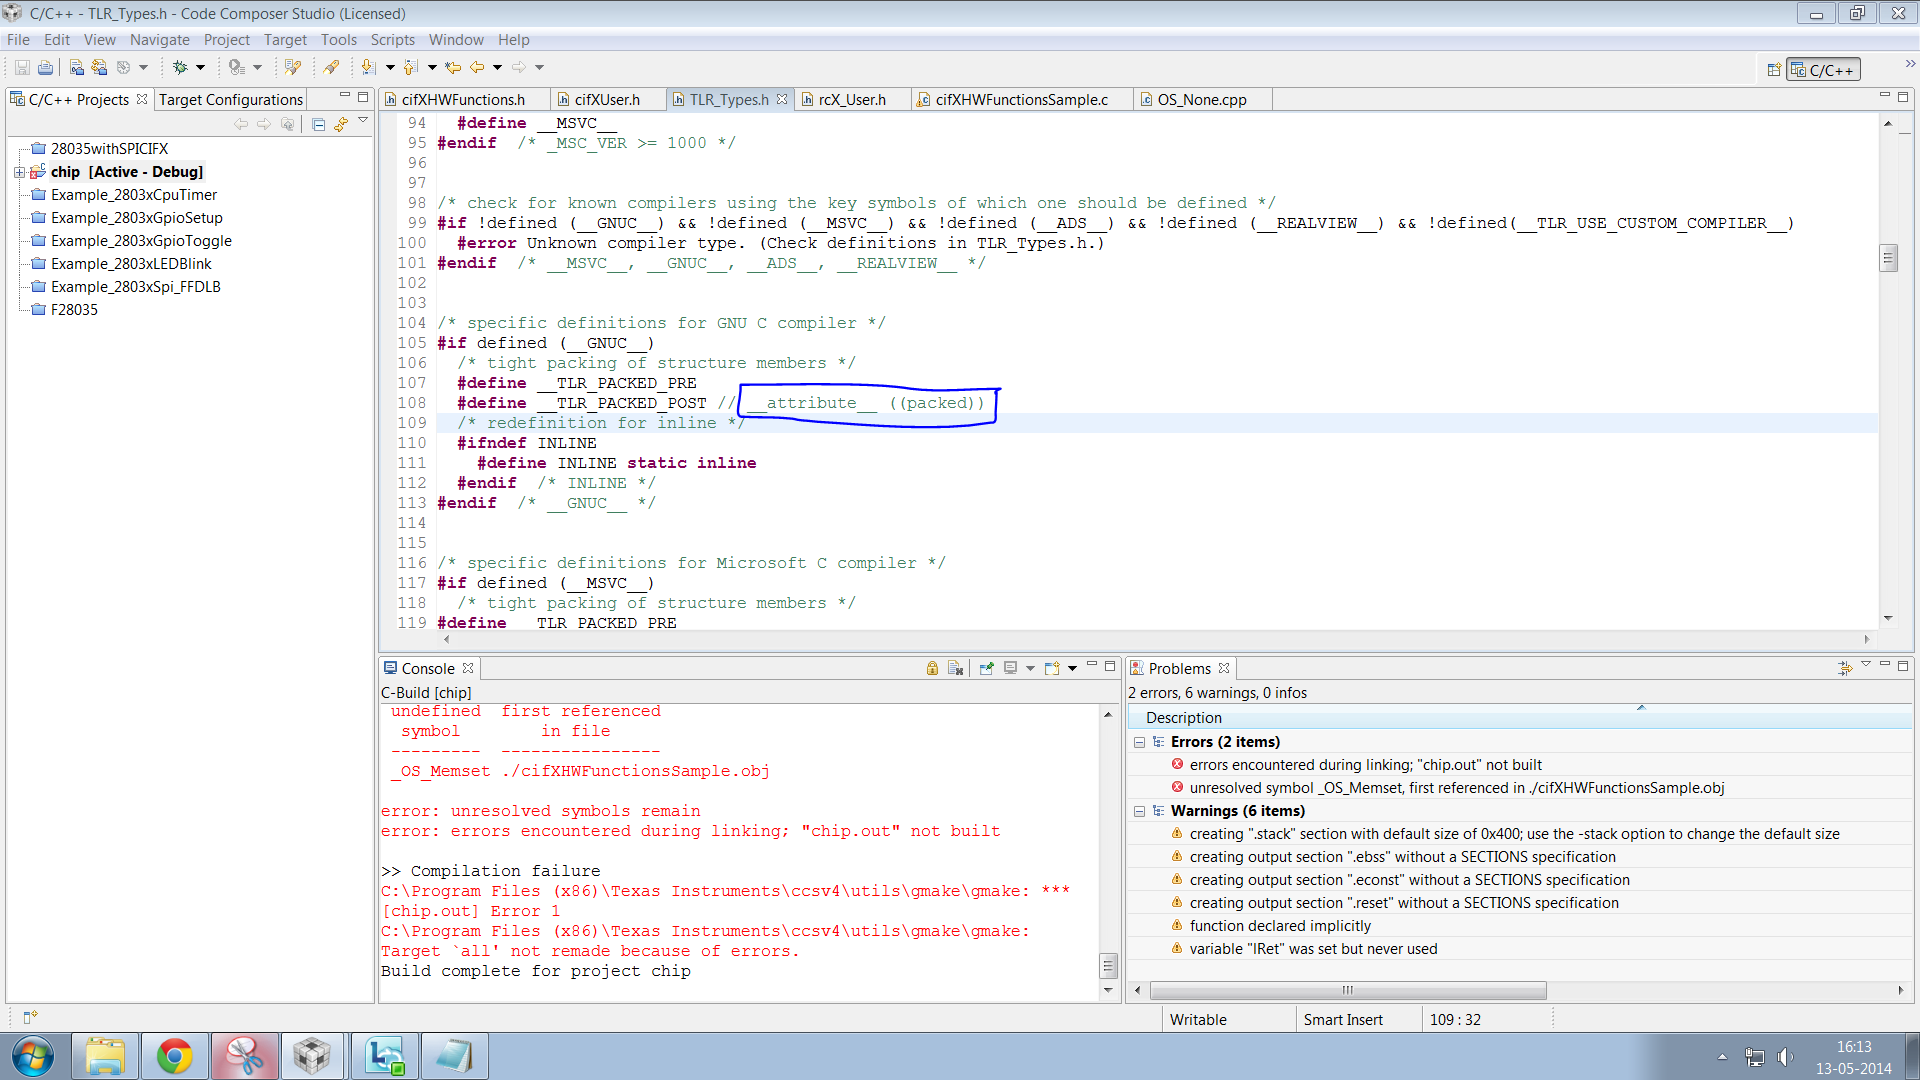Switch to the cifXHWFunctionsSample.c editor tab

(x=1022, y=99)
